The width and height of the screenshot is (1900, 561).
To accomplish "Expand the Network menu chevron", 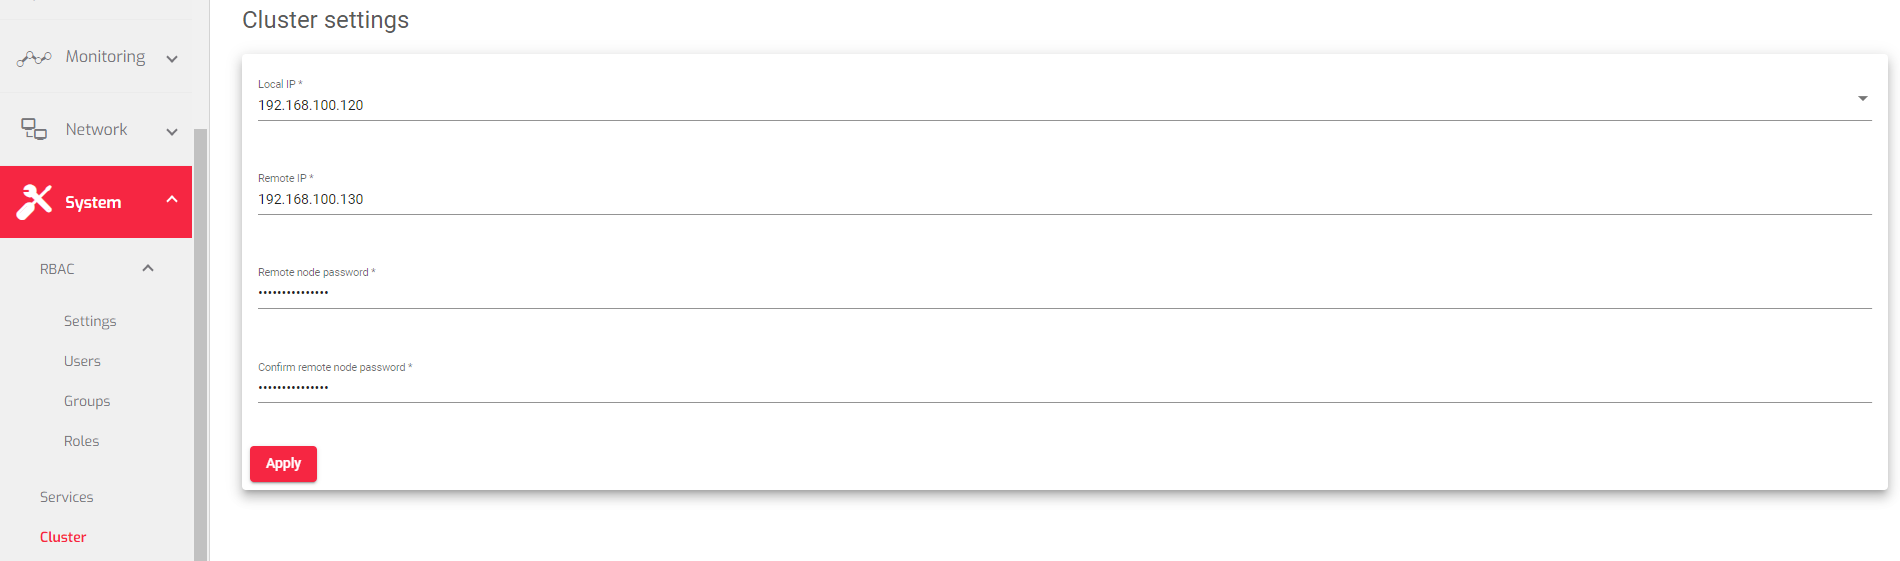I will 172,131.
